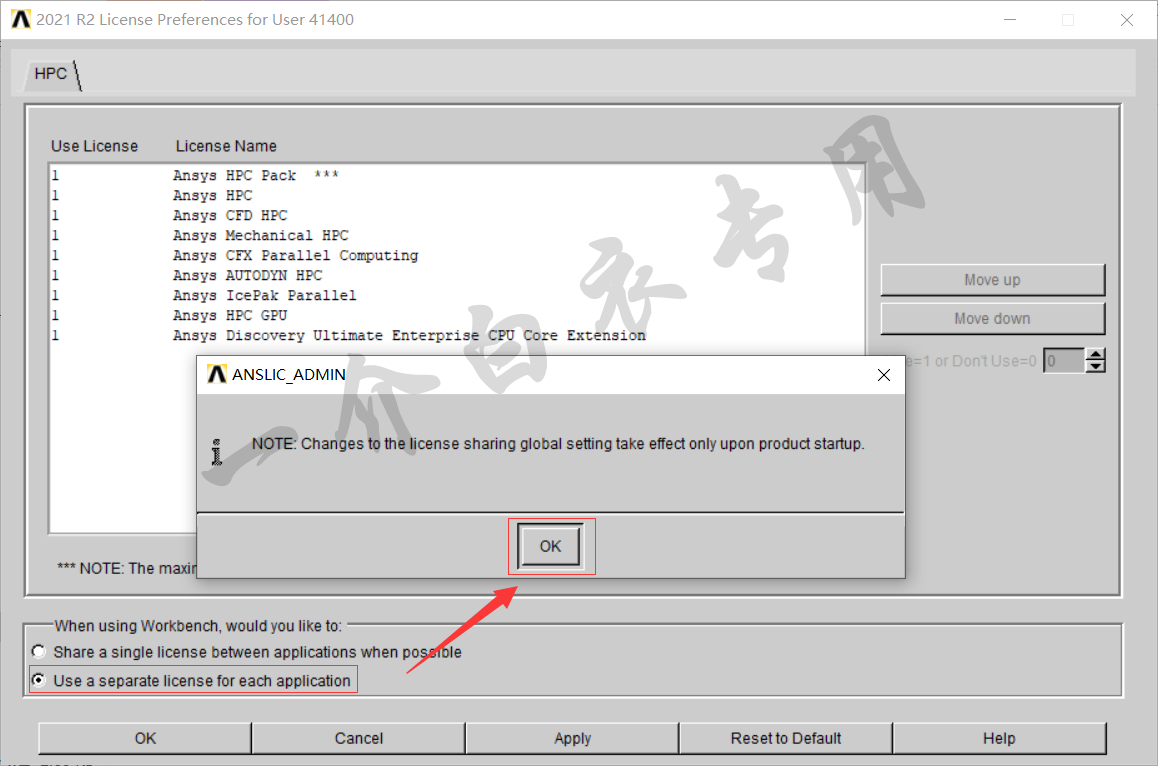Increase the Use value with the up arrow
Screen dimensions: 1158x766
click(1096, 355)
